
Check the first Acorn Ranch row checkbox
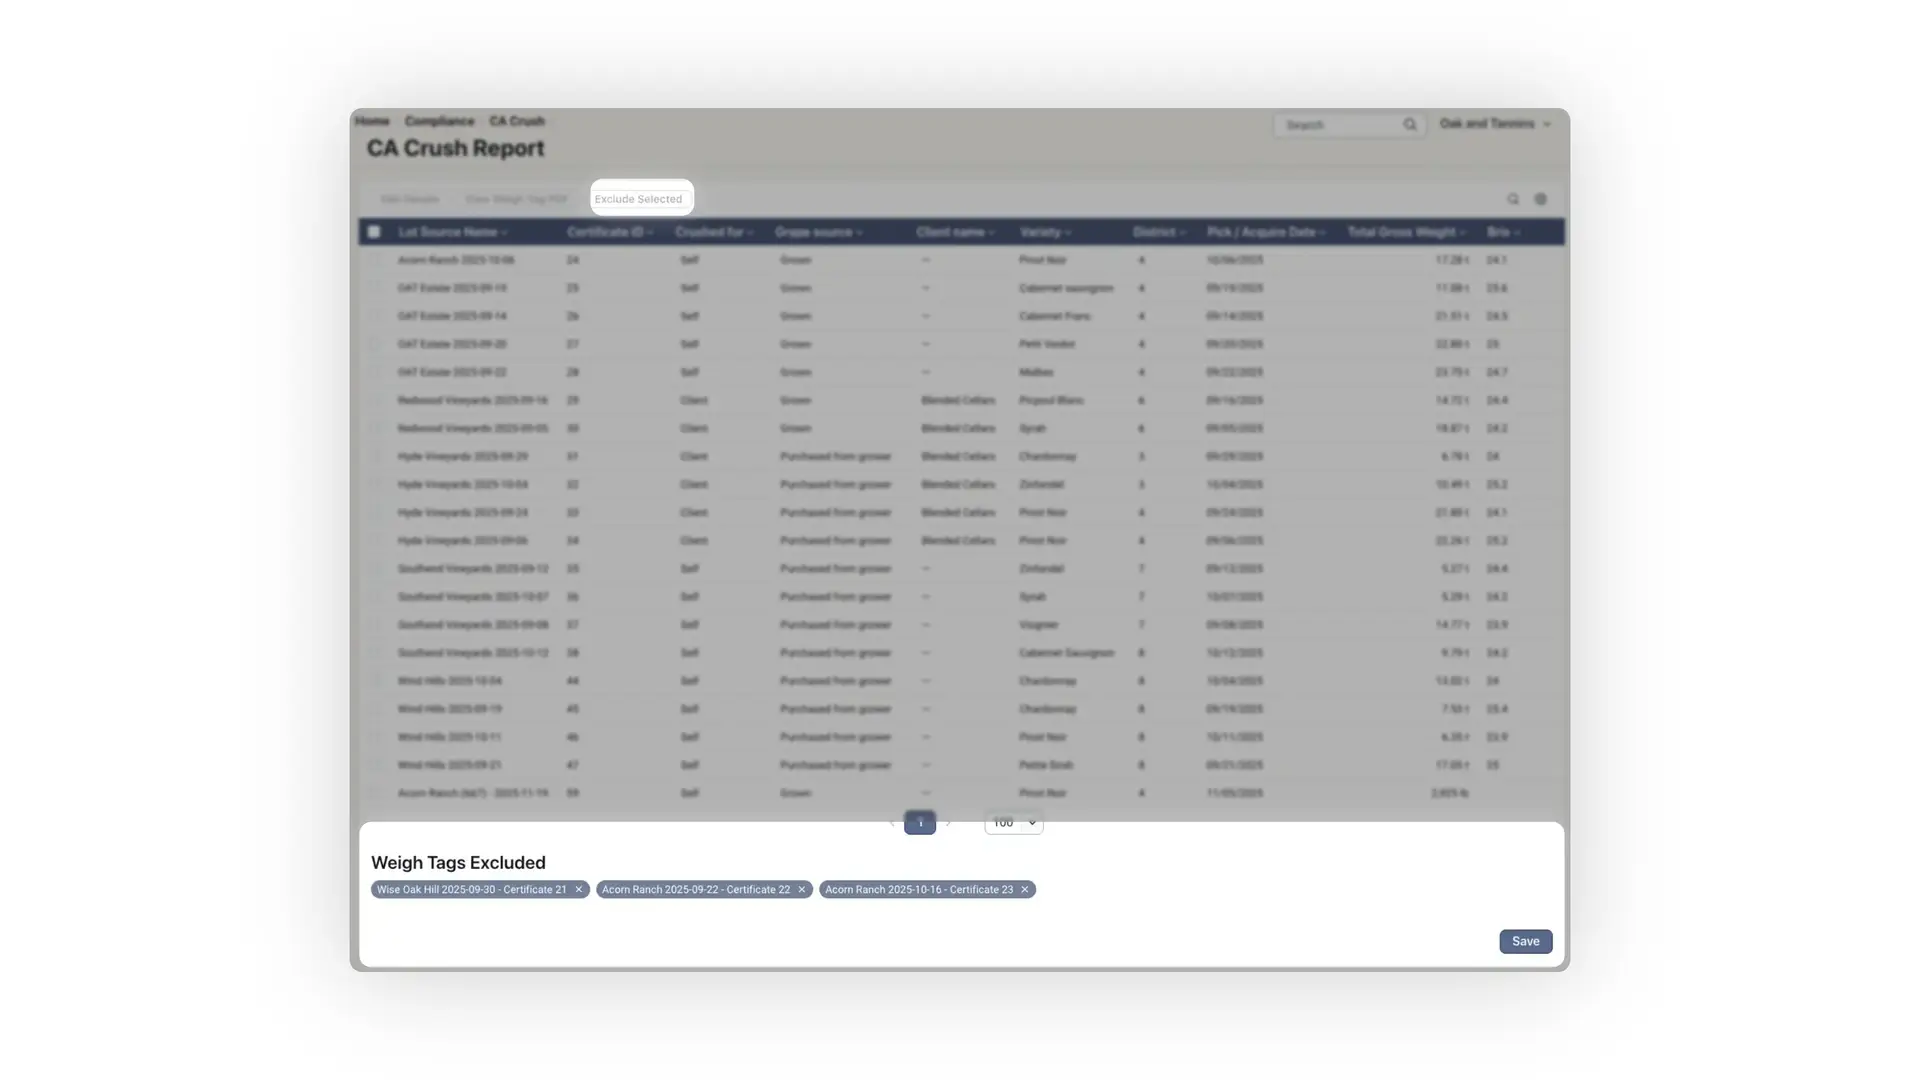375,259
